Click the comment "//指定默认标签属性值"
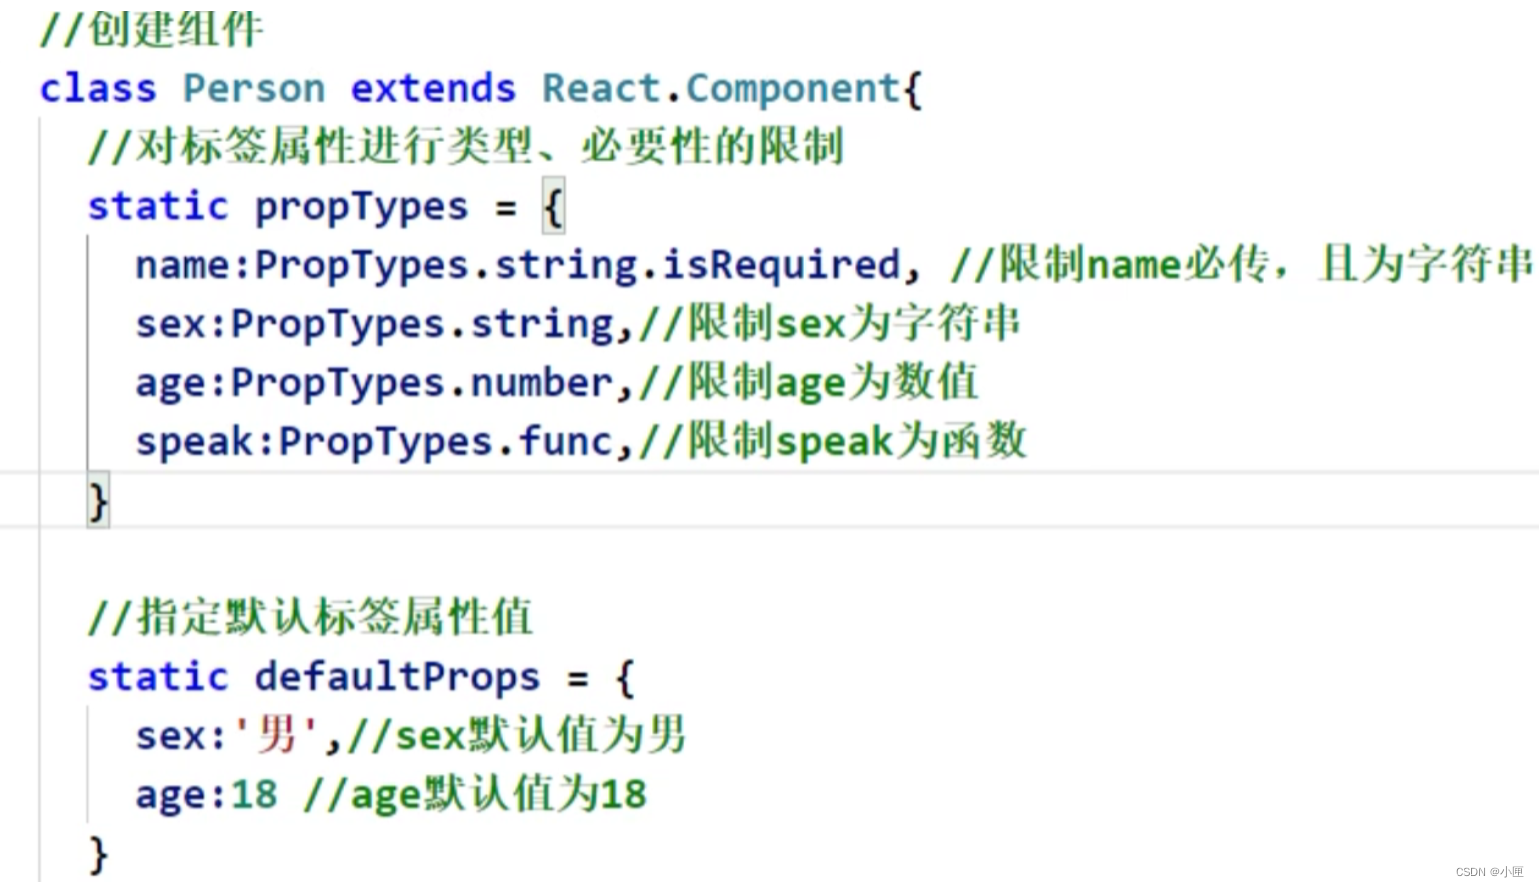This screenshot has width=1539, height=887. coord(310,617)
